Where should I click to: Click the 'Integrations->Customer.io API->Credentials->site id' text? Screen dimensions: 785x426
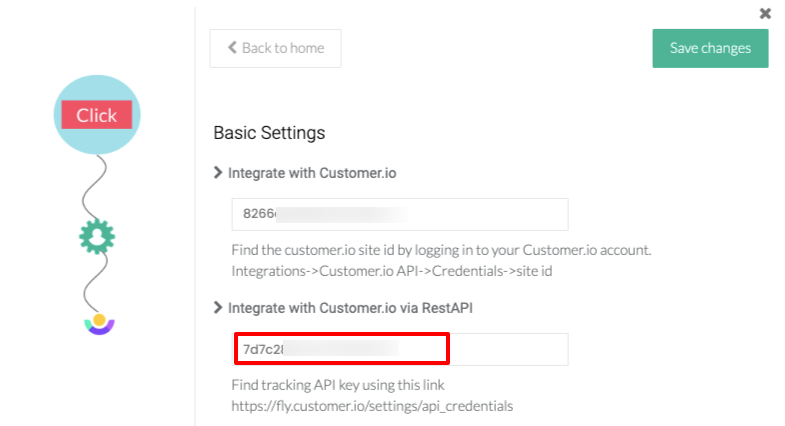pos(391,271)
